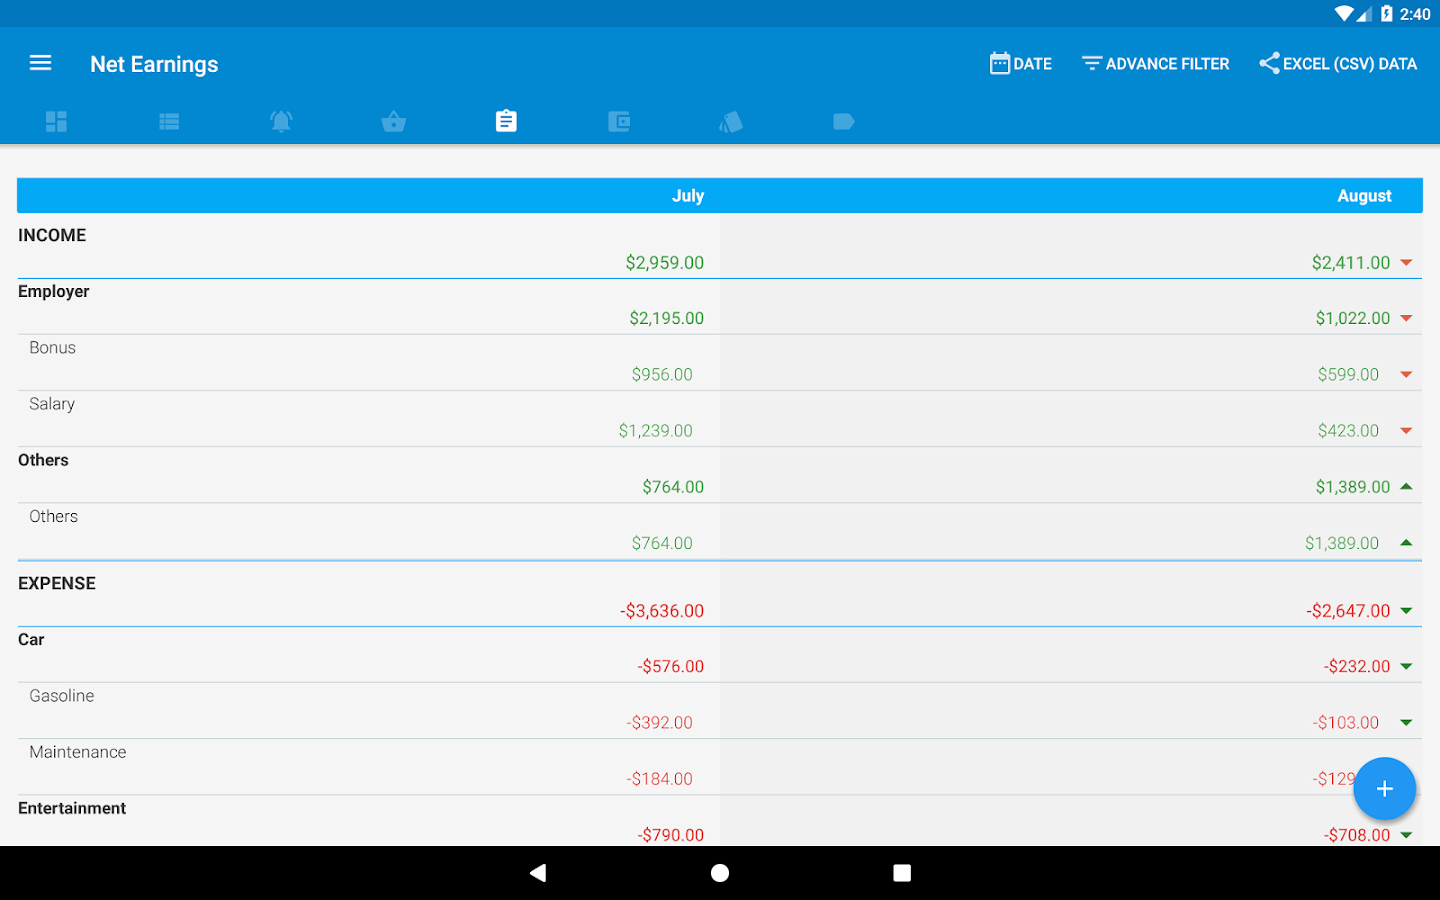Click July Gasoline amount -$392.00
Image resolution: width=1440 pixels, height=900 pixels.
point(660,722)
